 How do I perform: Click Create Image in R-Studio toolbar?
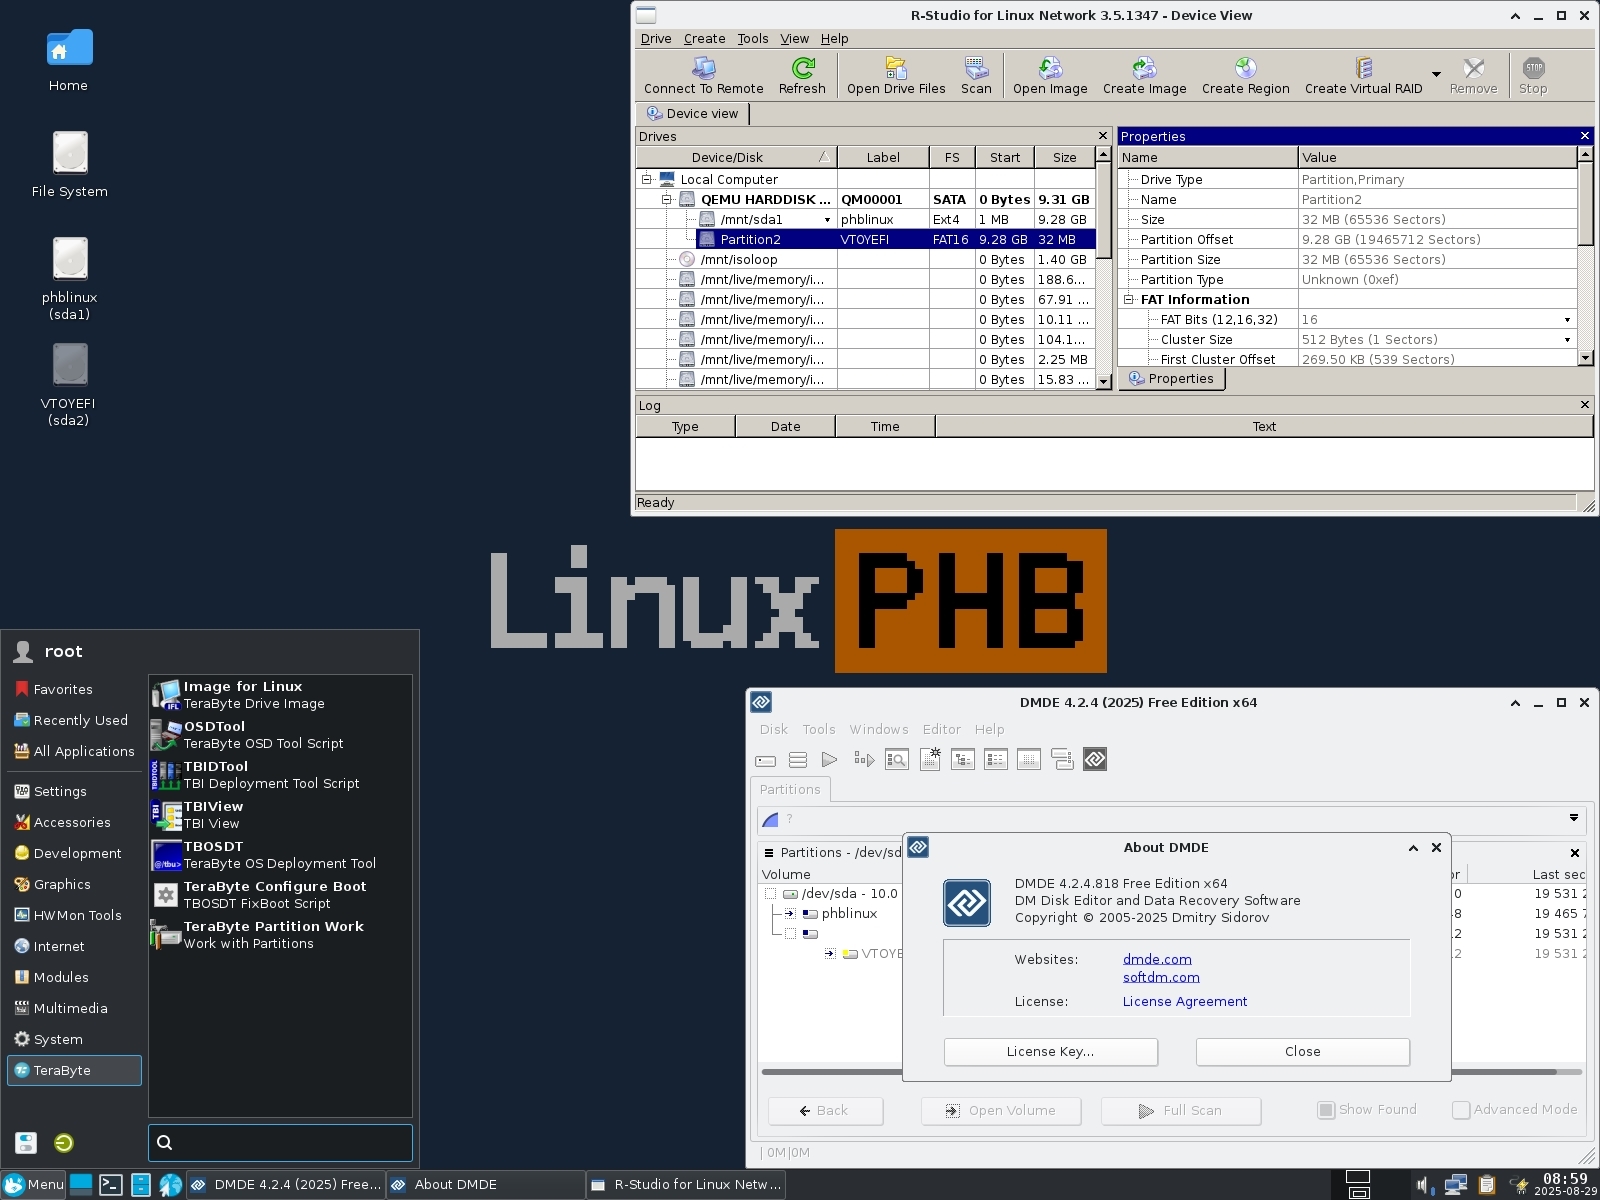[1144, 76]
